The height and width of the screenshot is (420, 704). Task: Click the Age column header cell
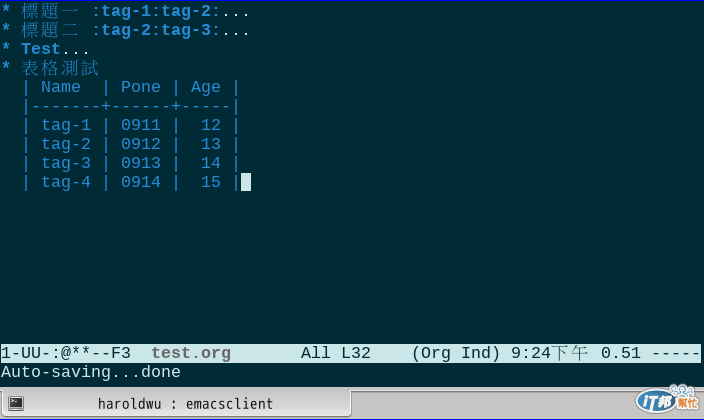tap(206, 87)
